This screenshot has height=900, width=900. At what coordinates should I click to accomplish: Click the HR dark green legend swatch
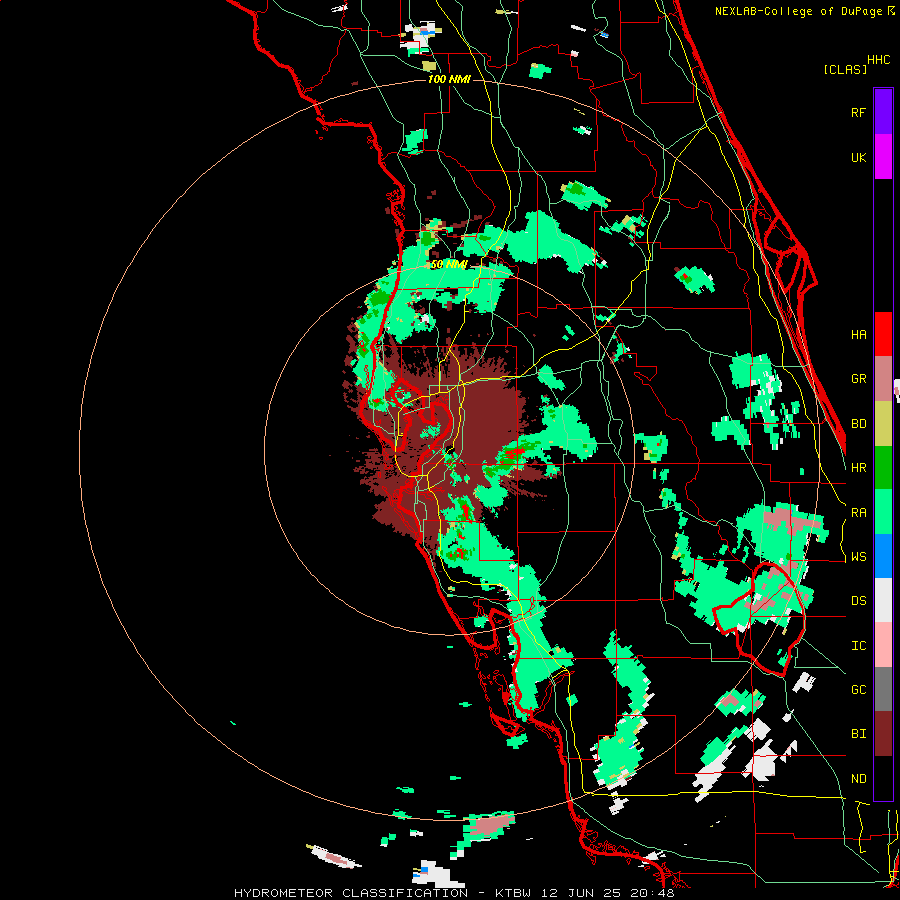[883, 467]
